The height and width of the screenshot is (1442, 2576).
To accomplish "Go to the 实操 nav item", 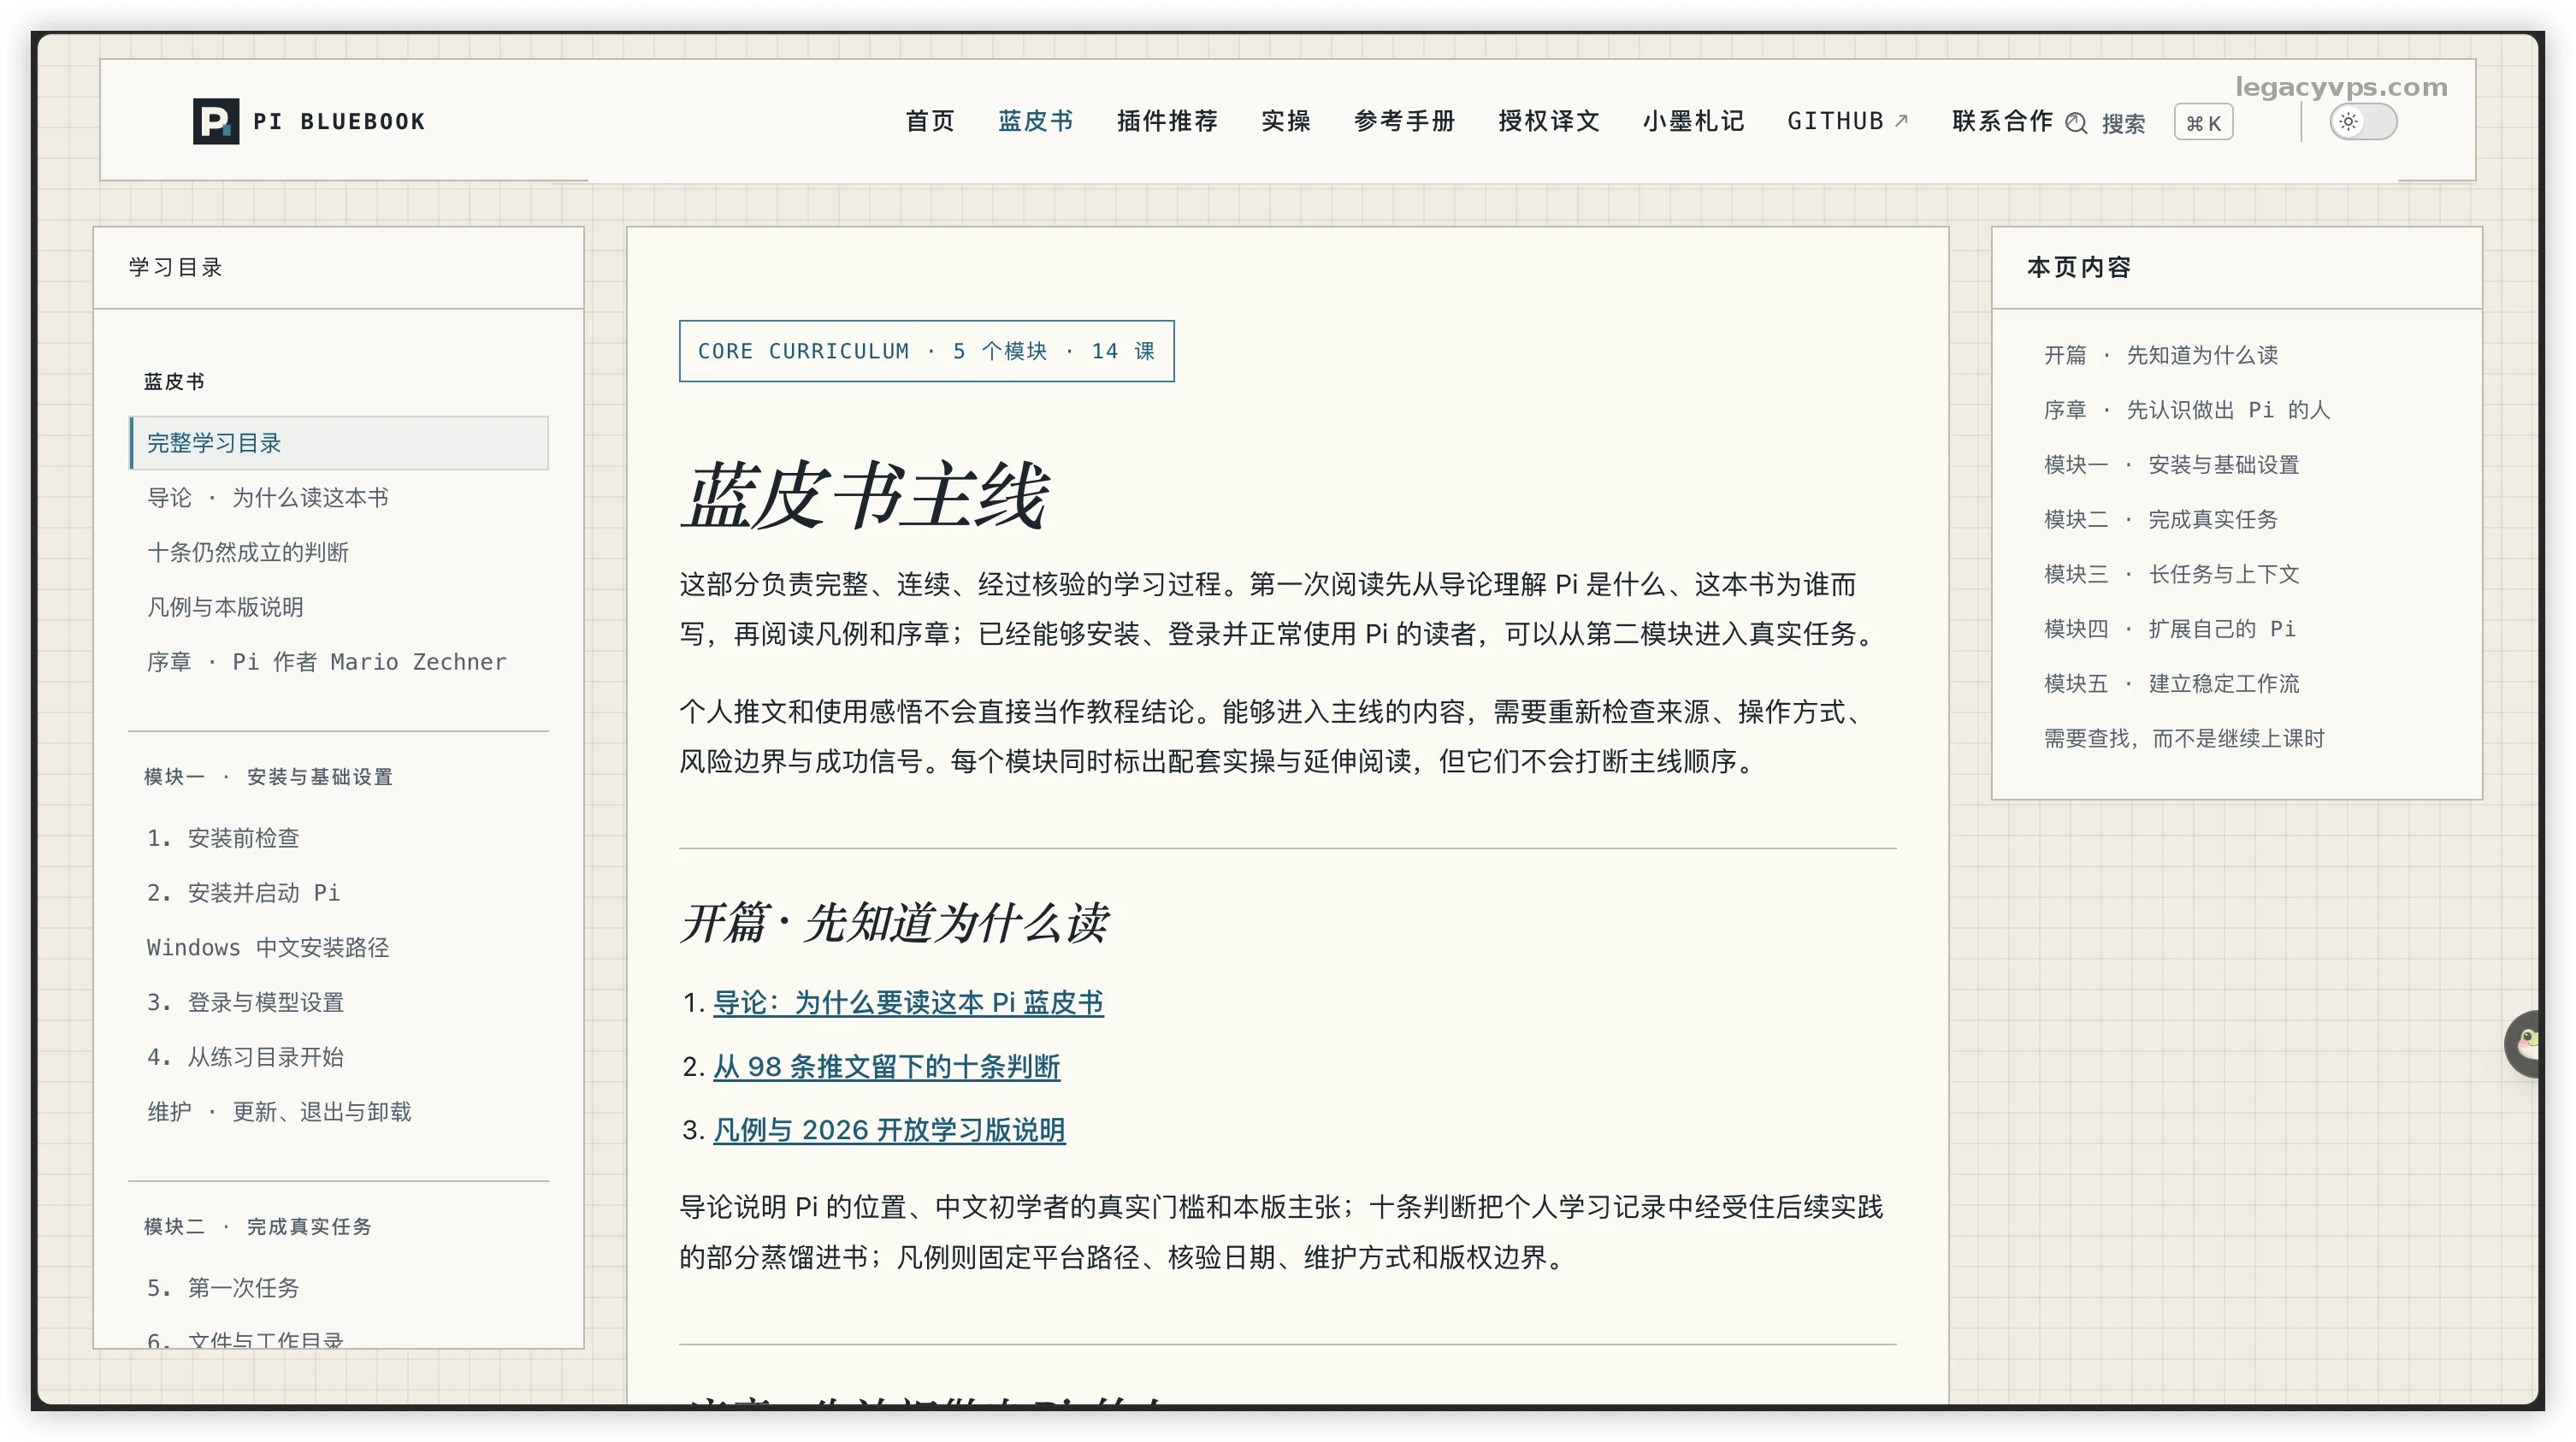I will [1286, 121].
